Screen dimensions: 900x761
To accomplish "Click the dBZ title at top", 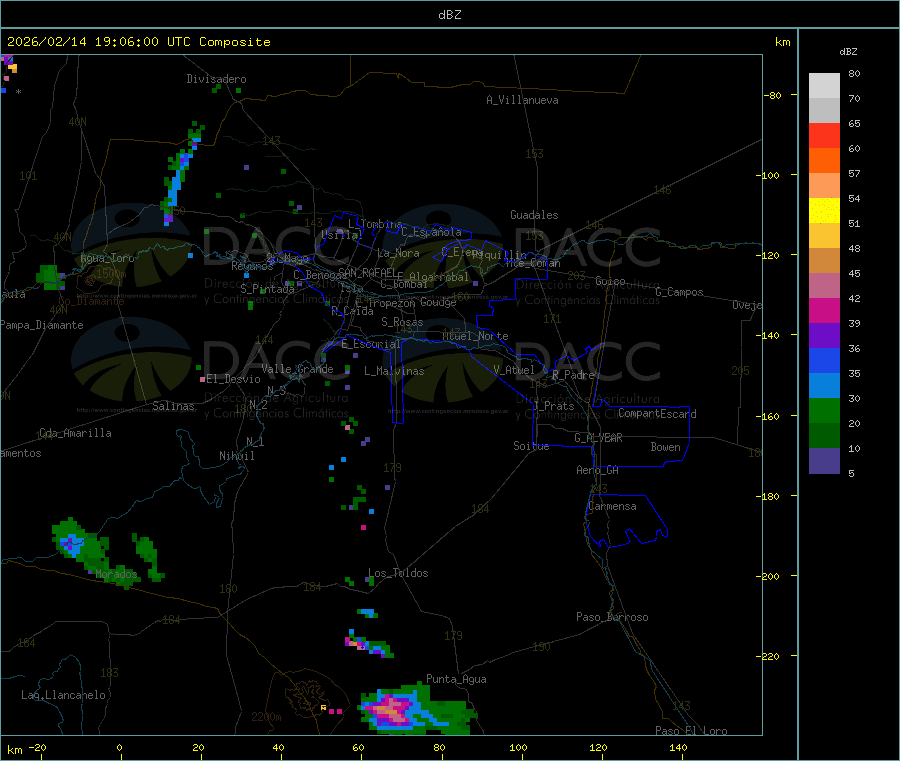I will [449, 14].
